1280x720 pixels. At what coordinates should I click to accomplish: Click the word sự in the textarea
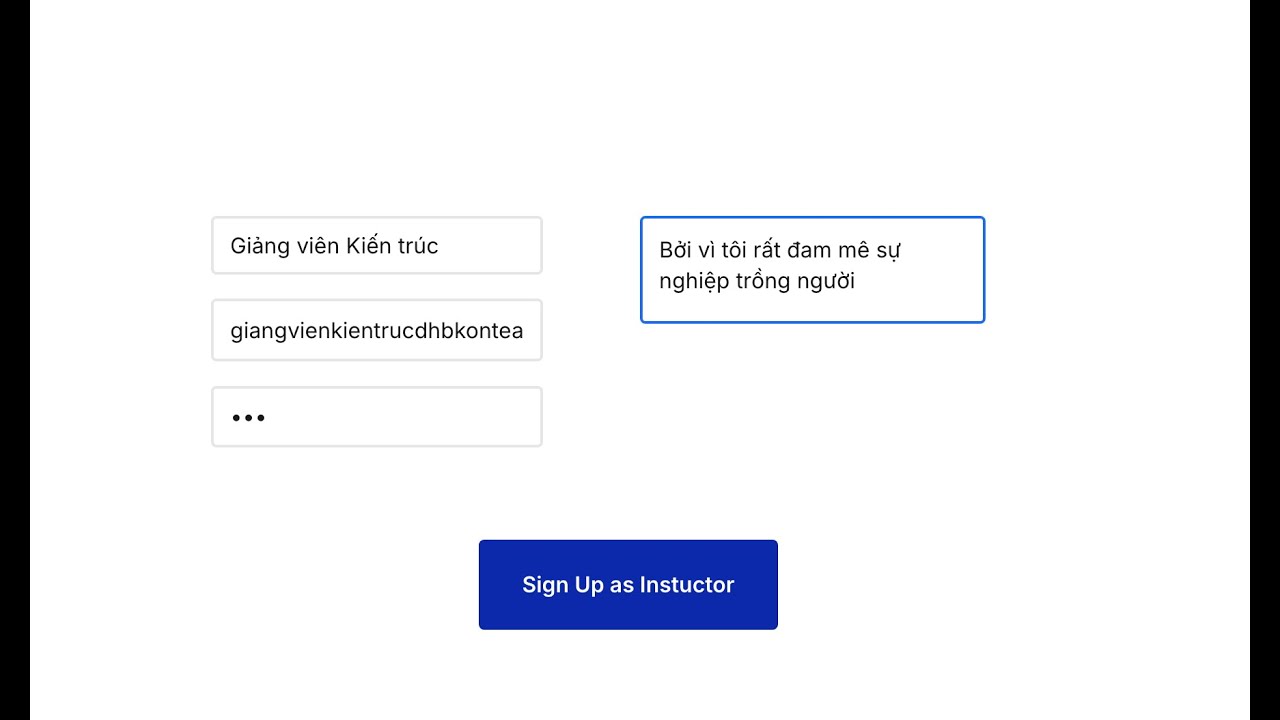891,250
